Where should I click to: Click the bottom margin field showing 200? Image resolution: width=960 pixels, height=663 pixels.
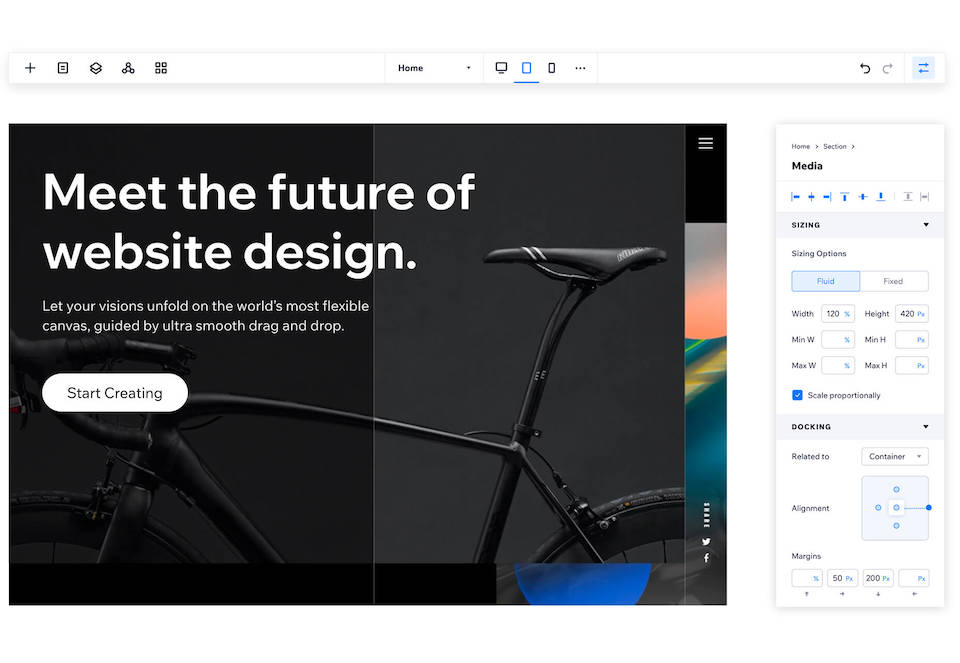pyautogui.click(x=878, y=578)
